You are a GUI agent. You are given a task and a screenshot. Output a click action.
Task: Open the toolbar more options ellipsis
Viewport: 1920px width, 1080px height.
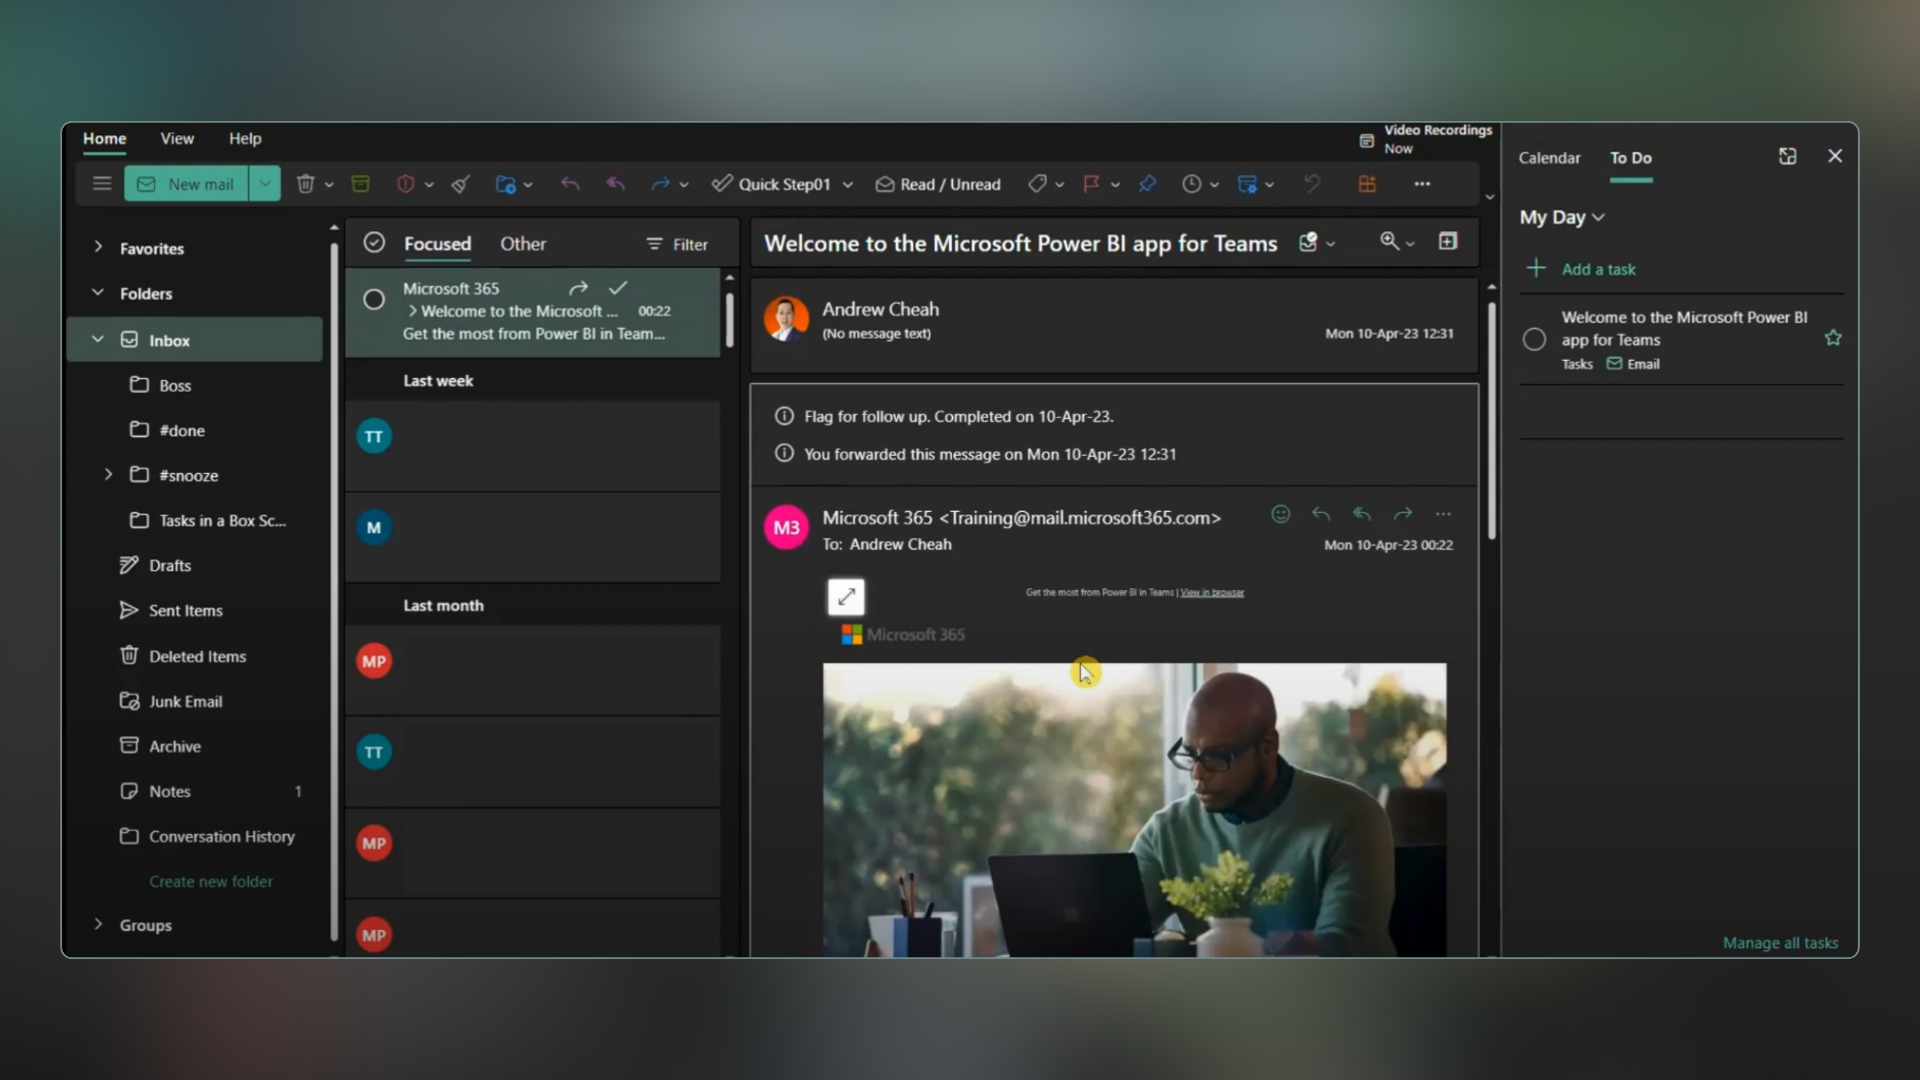click(1422, 184)
